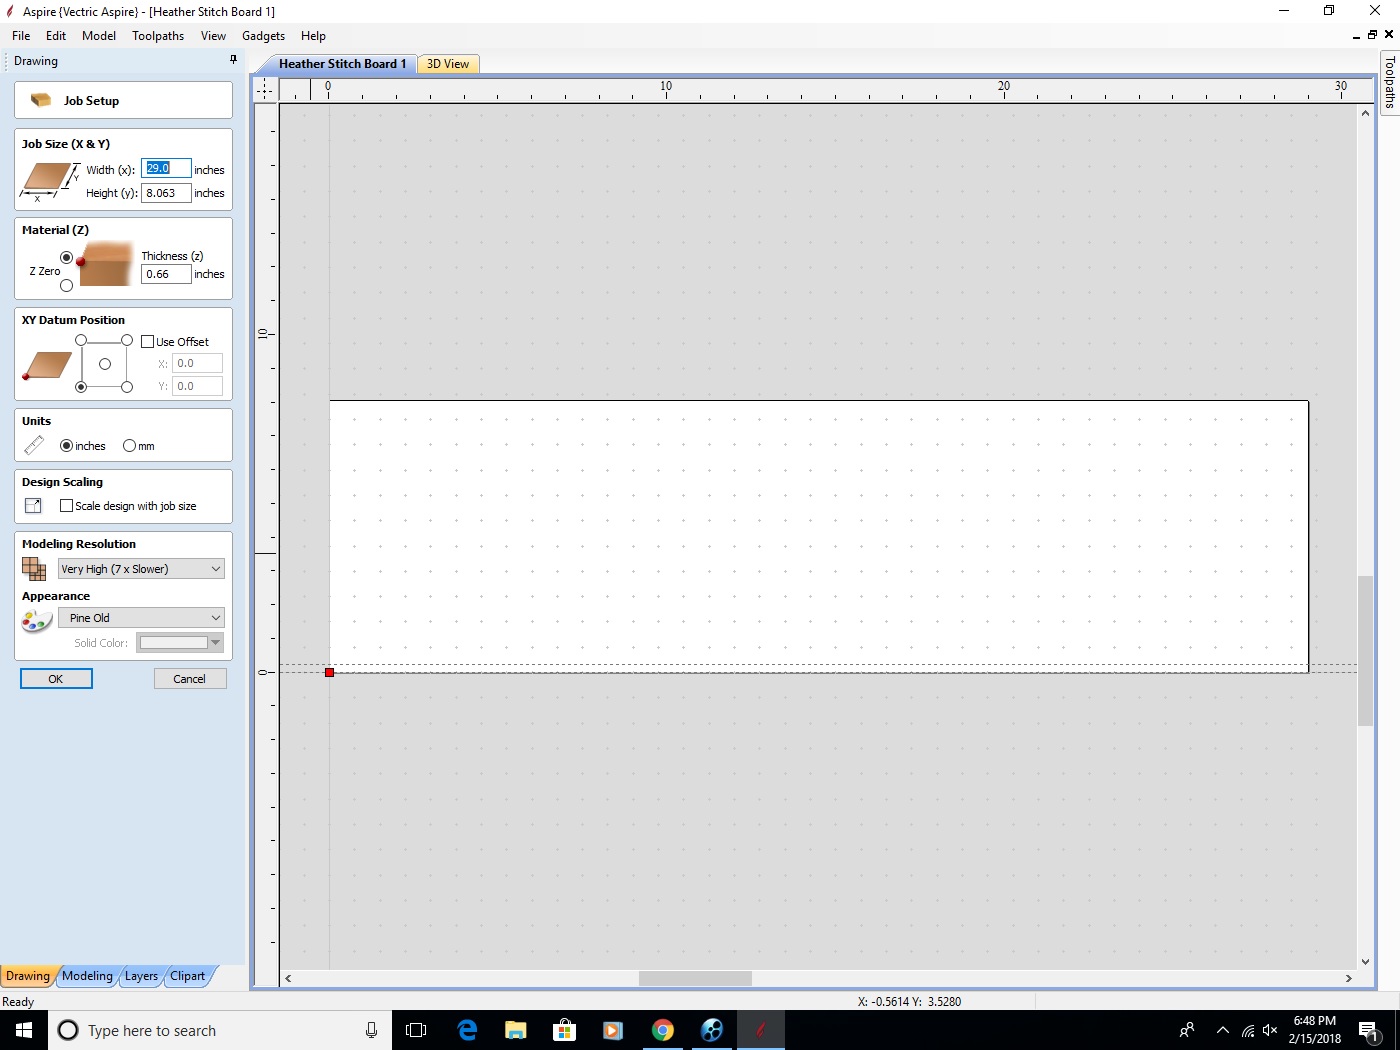The height and width of the screenshot is (1050, 1400).
Task: Click the Thickness (z) input field
Action: point(166,274)
